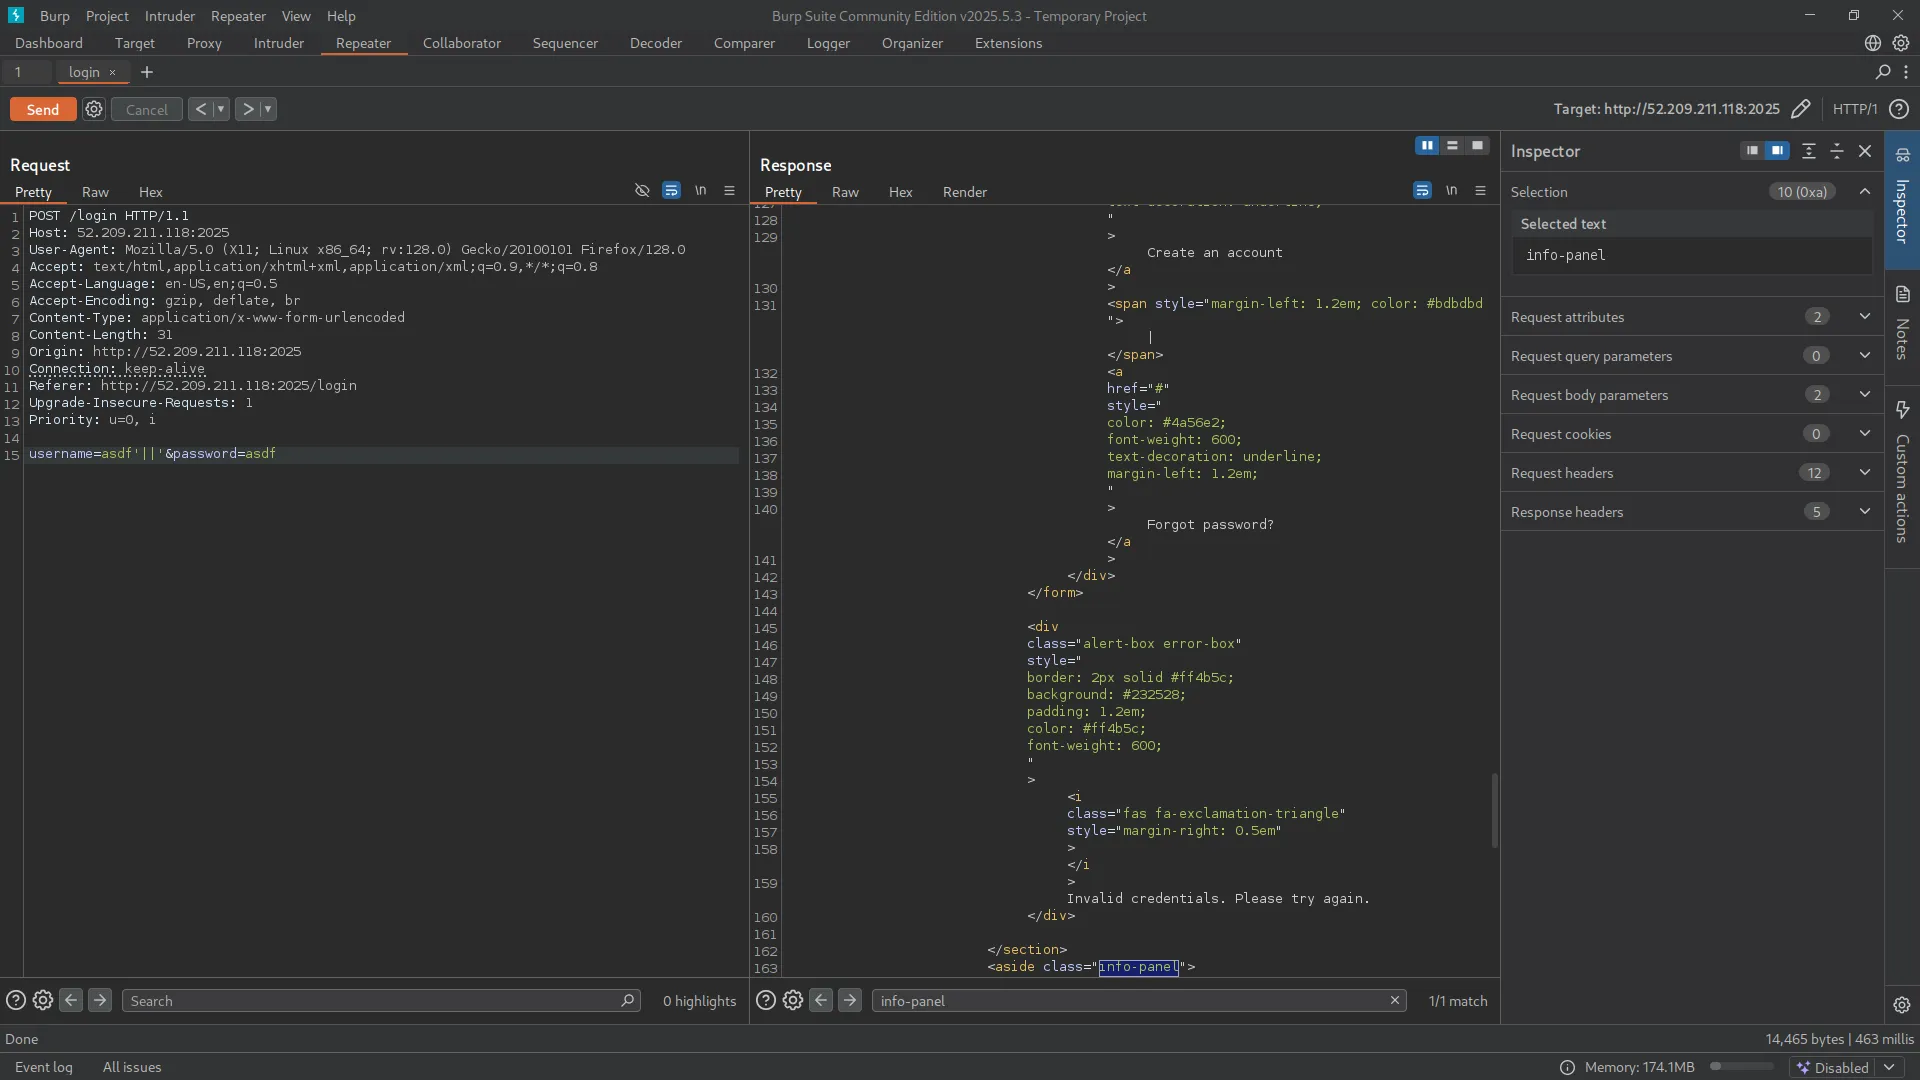Open the Event log

(x=44, y=1067)
